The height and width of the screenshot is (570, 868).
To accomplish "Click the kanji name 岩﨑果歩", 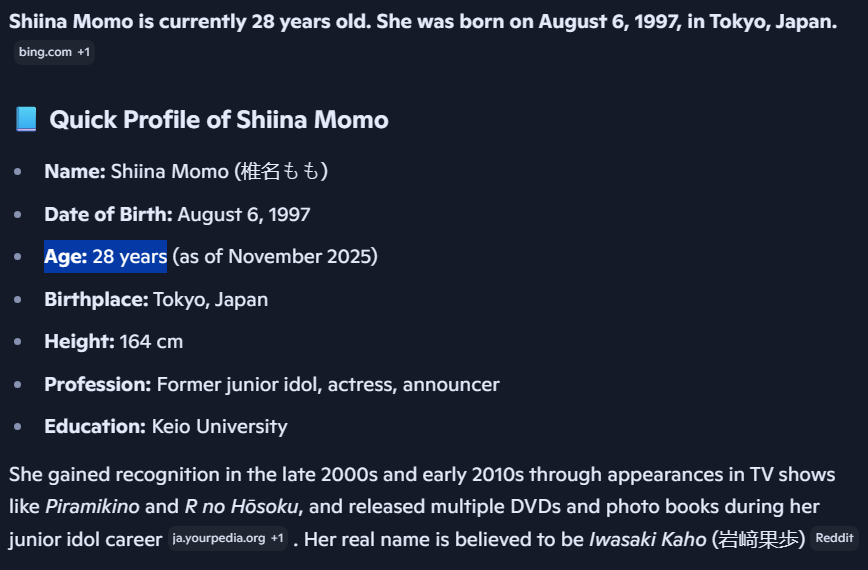I will pyautogui.click(x=758, y=539).
